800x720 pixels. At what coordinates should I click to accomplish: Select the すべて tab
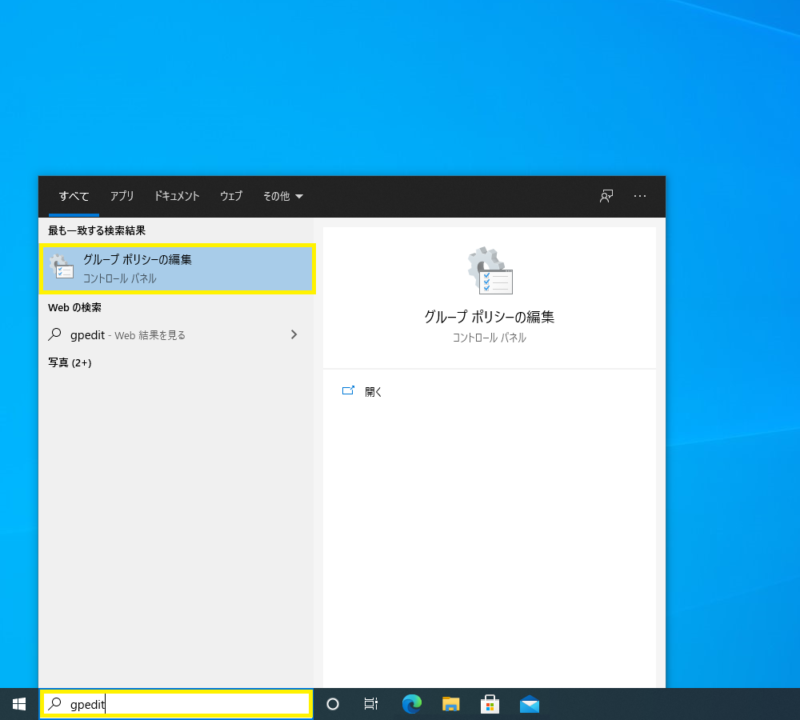click(74, 196)
